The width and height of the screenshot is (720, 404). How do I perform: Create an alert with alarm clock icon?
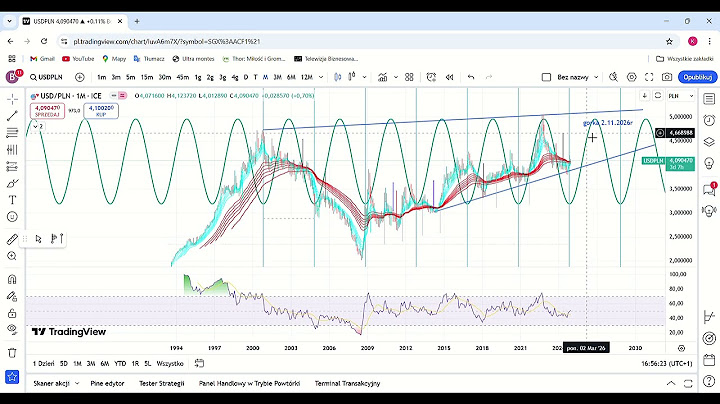click(x=431, y=77)
